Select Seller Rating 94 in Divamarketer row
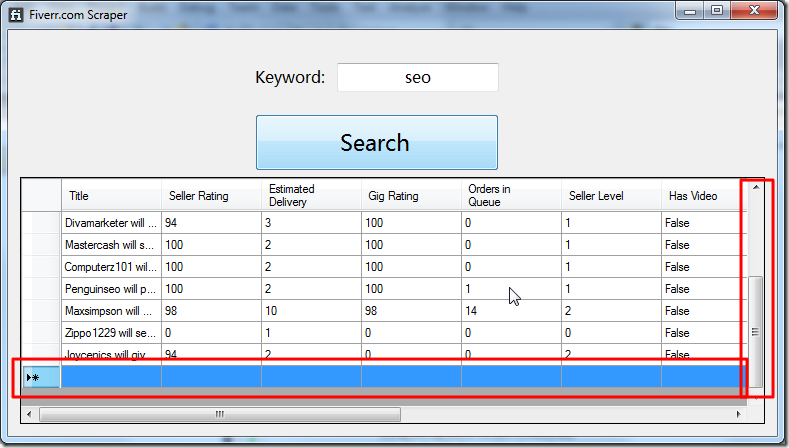789x448 pixels. click(x=211, y=222)
